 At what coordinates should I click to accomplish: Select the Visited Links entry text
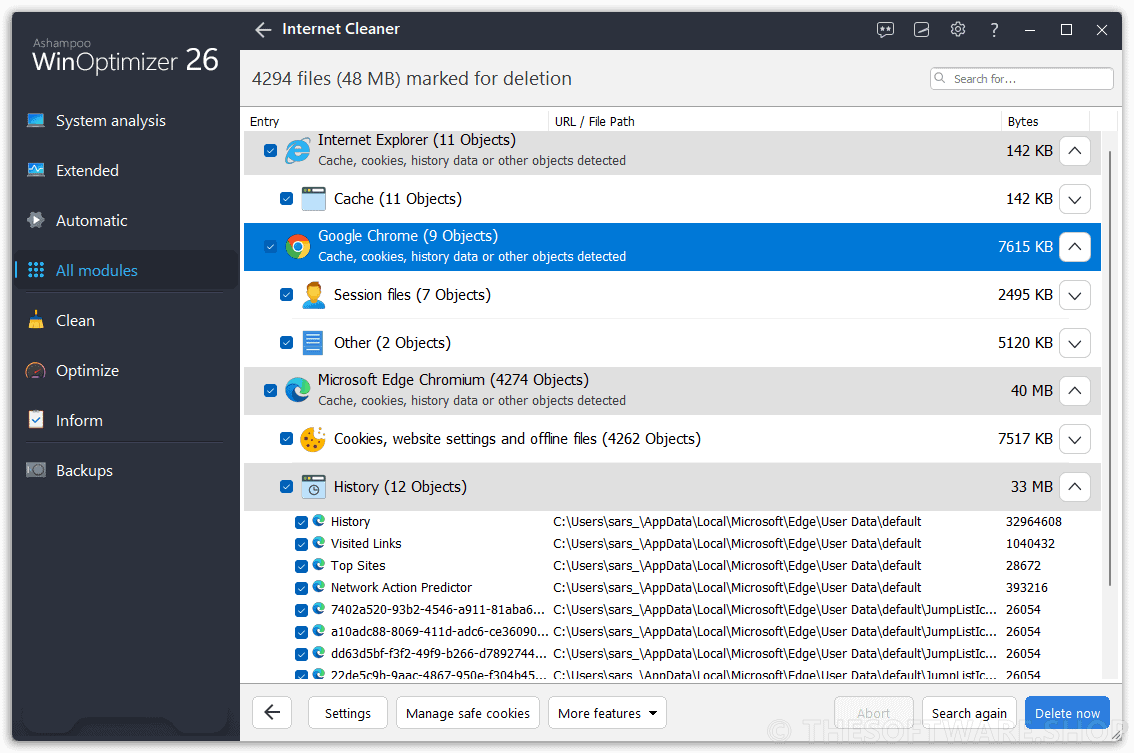(x=366, y=543)
